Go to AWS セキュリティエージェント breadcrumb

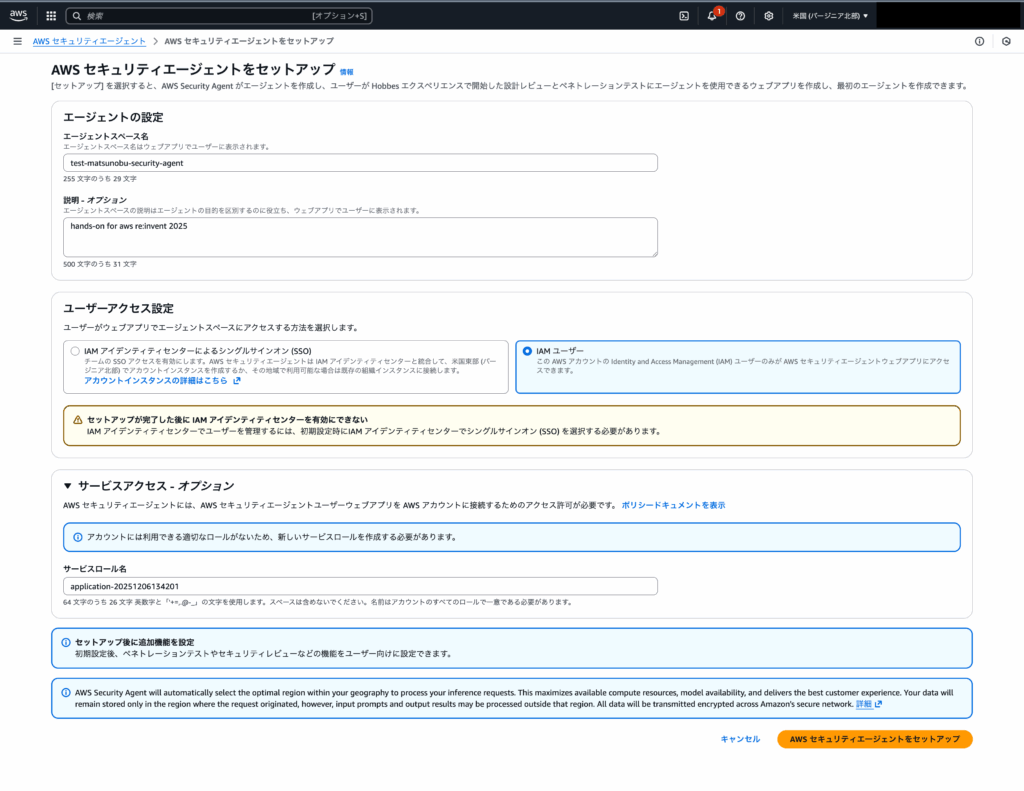[89, 41]
